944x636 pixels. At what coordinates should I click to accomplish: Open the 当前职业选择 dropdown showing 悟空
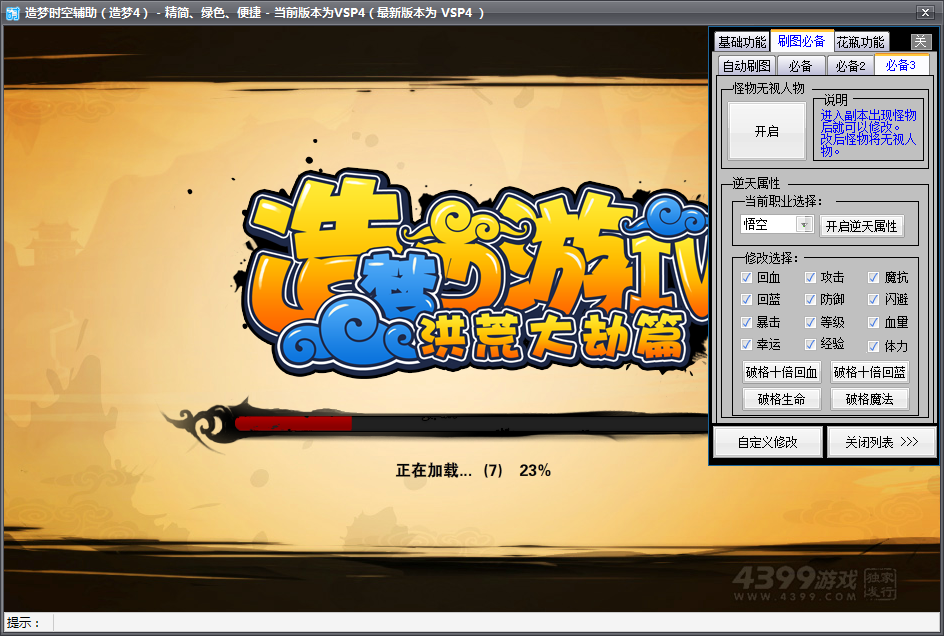[776, 225]
